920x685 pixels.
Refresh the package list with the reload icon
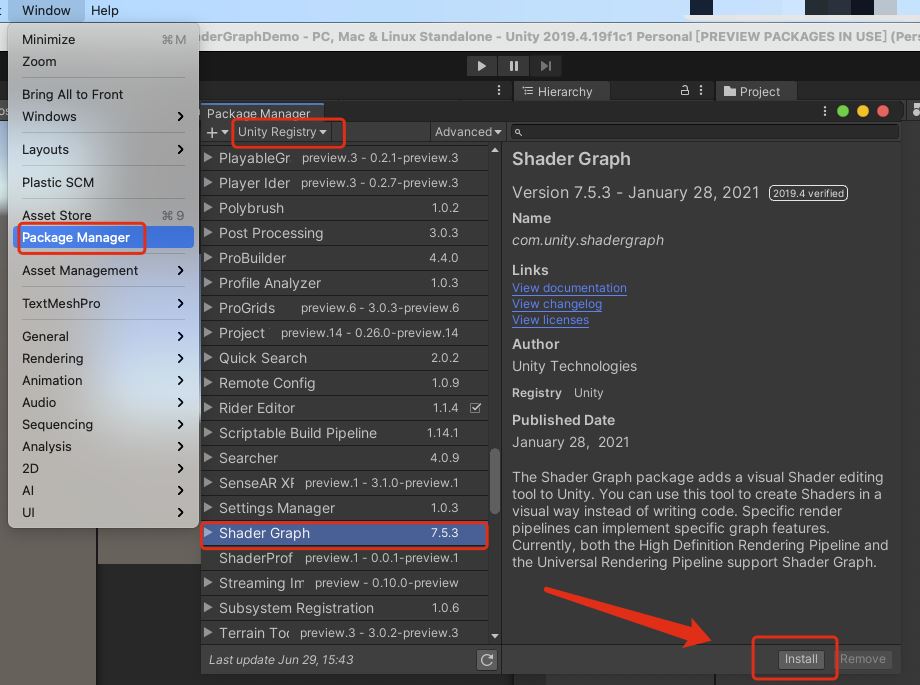tap(487, 660)
